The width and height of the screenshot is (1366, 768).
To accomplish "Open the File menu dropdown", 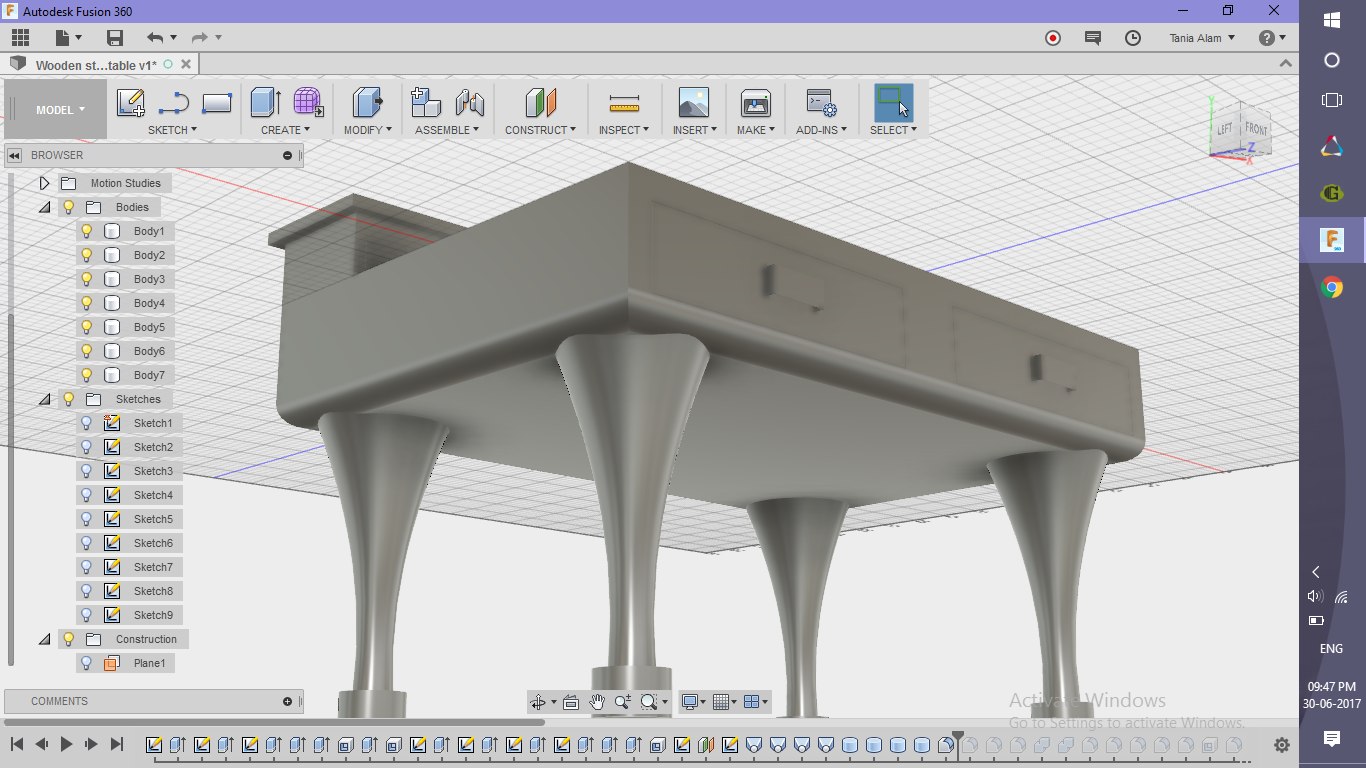I will tap(69, 38).
